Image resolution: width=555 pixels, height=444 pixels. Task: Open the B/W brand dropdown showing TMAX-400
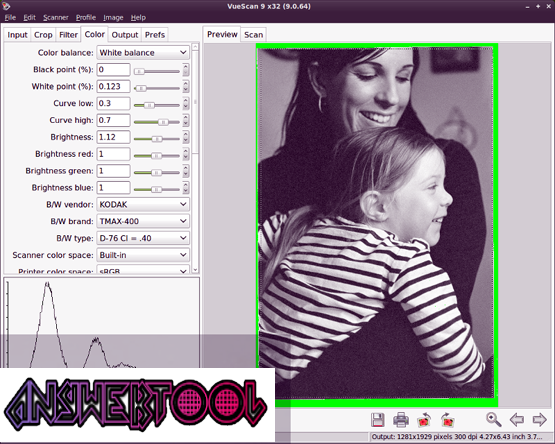pyautogui.click(x=143, y=221)
